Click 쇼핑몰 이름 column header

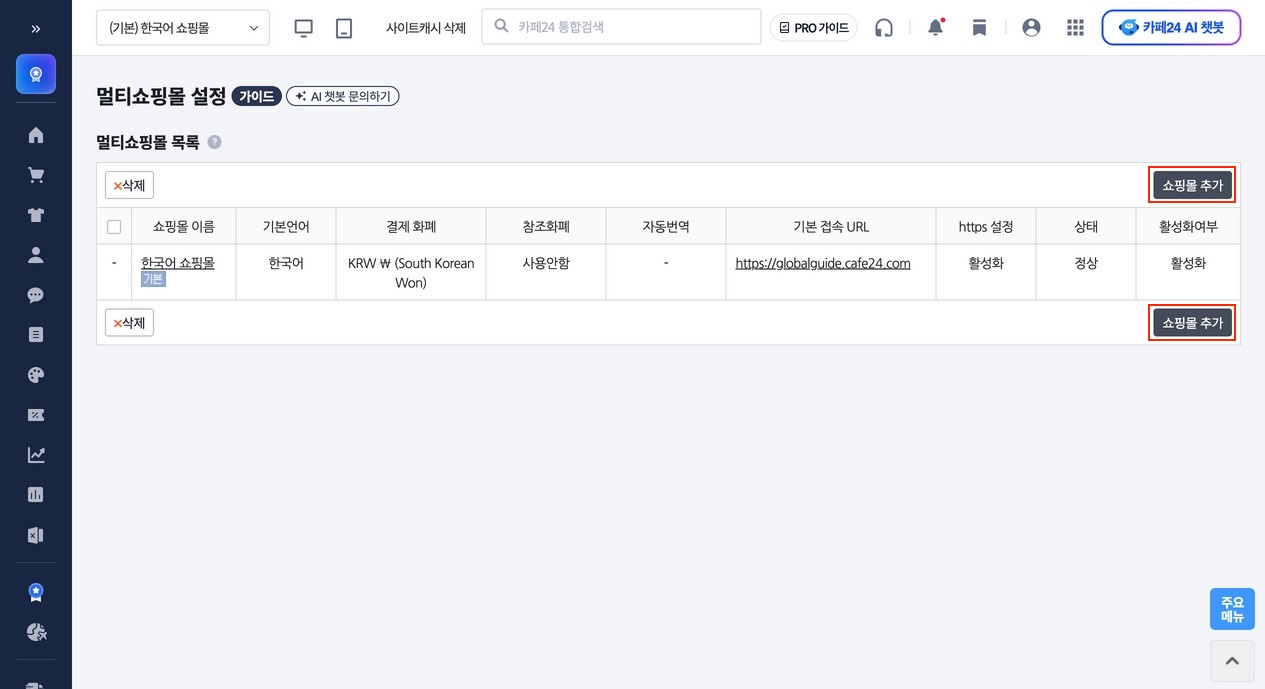184,227
